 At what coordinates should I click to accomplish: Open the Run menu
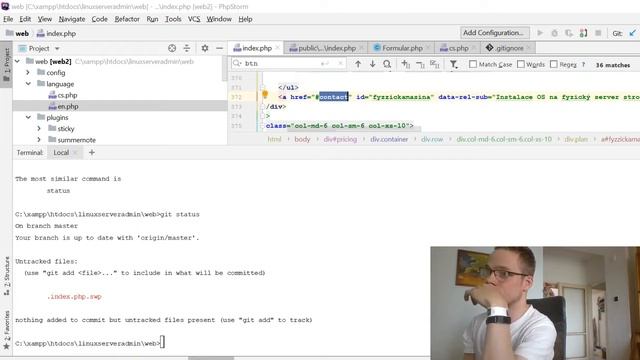(152, 19)
